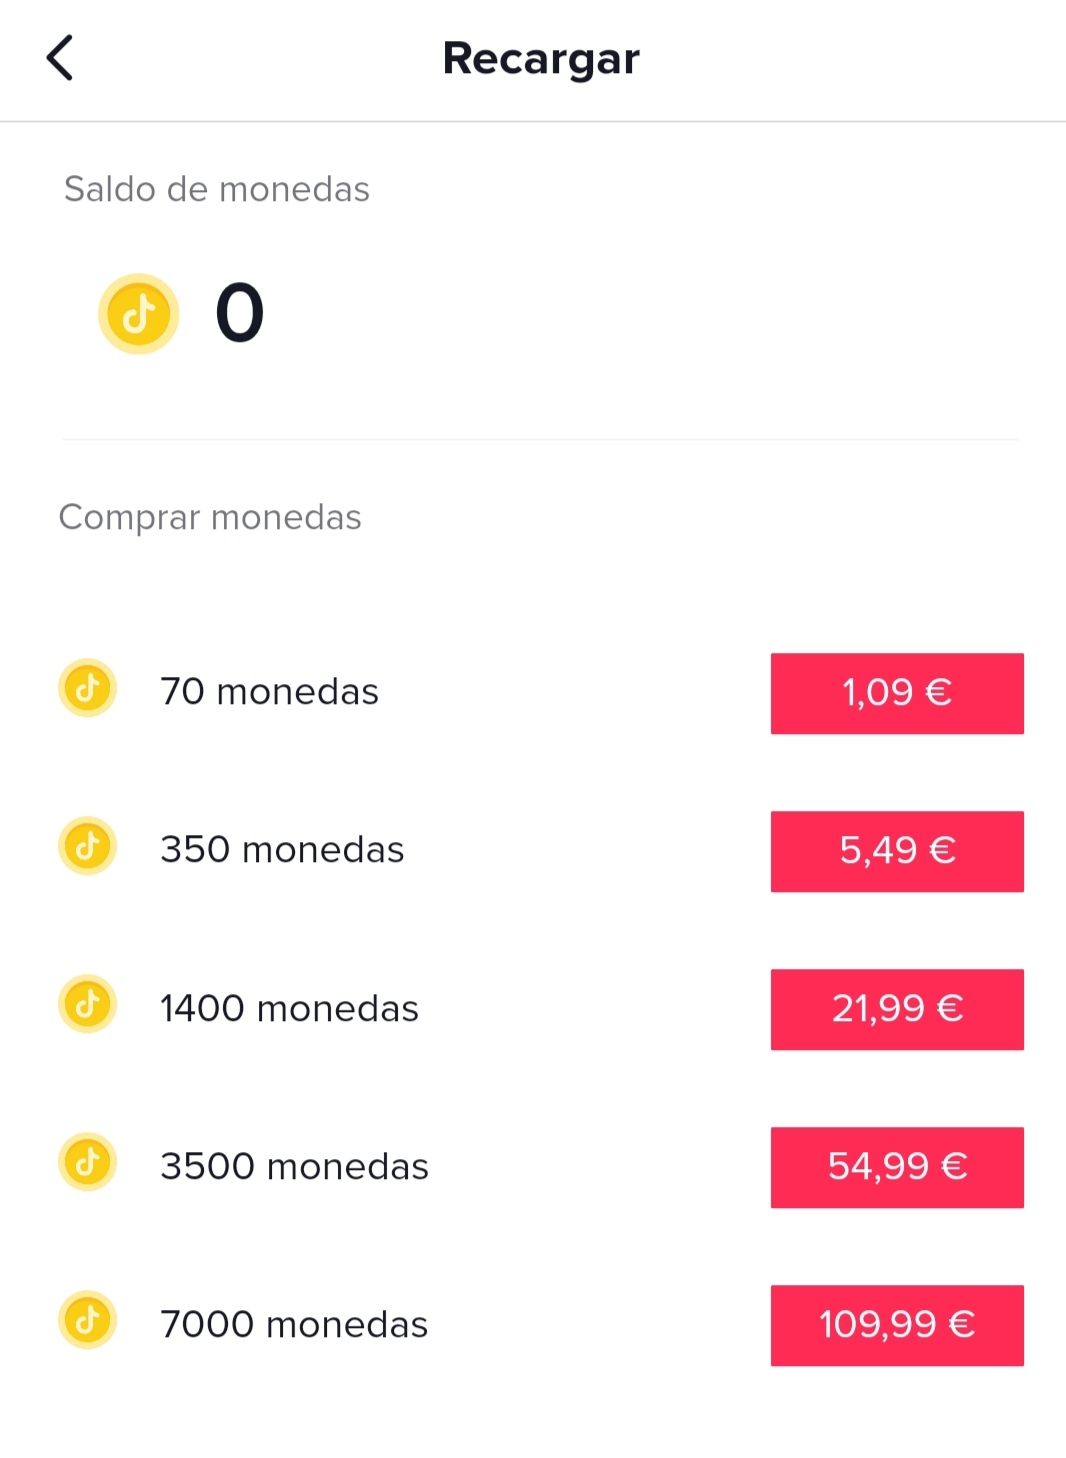Image resolution: width=1066 pixels, height=1458 pixels.
Task: Tap the large coin balance icon
Action: [x=138, y=314]
